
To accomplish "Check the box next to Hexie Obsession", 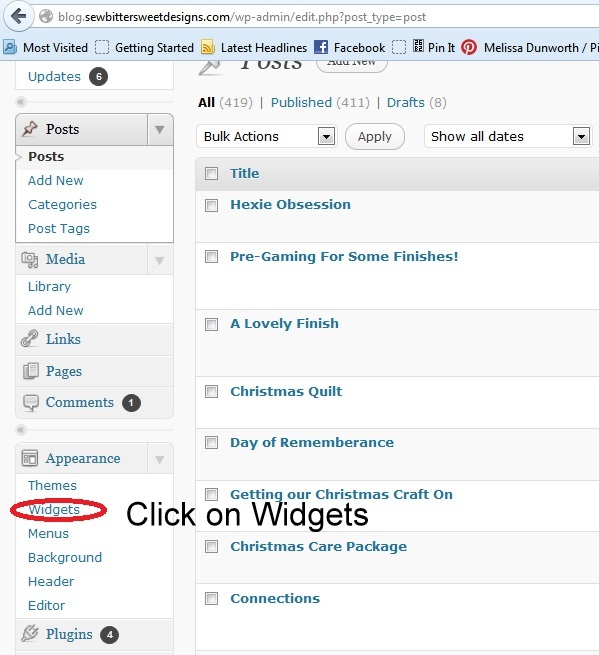I will click(x=211, y=205).
